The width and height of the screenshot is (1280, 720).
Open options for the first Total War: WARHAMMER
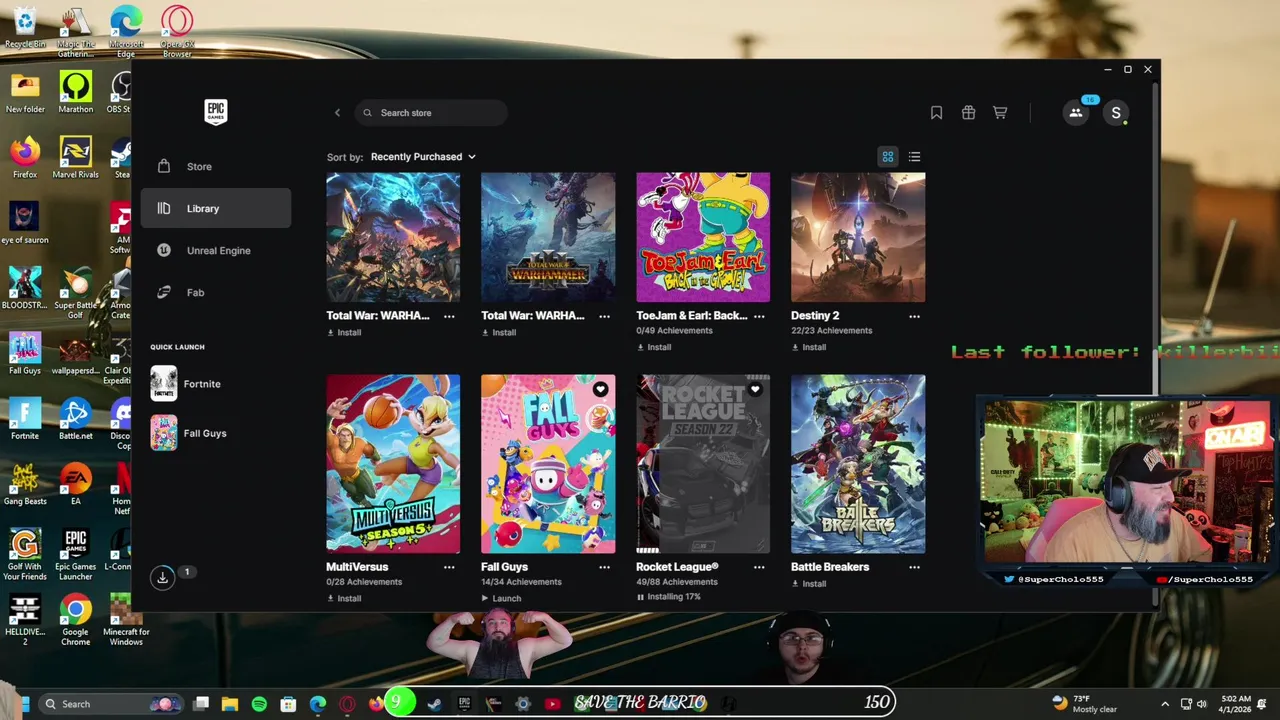449,316
